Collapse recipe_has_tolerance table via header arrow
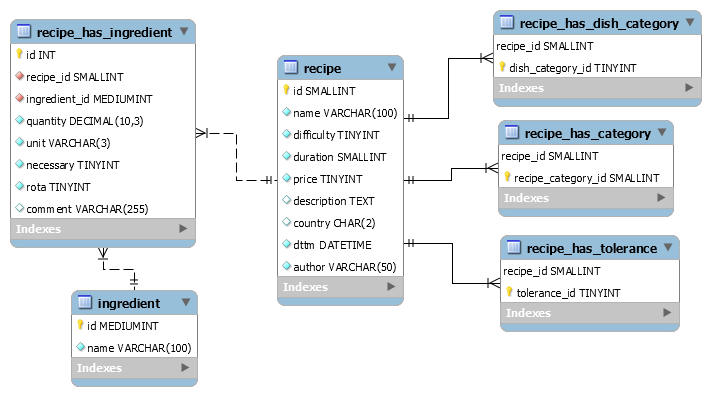Viewport: 711px width, 396px height. point(668,247)
